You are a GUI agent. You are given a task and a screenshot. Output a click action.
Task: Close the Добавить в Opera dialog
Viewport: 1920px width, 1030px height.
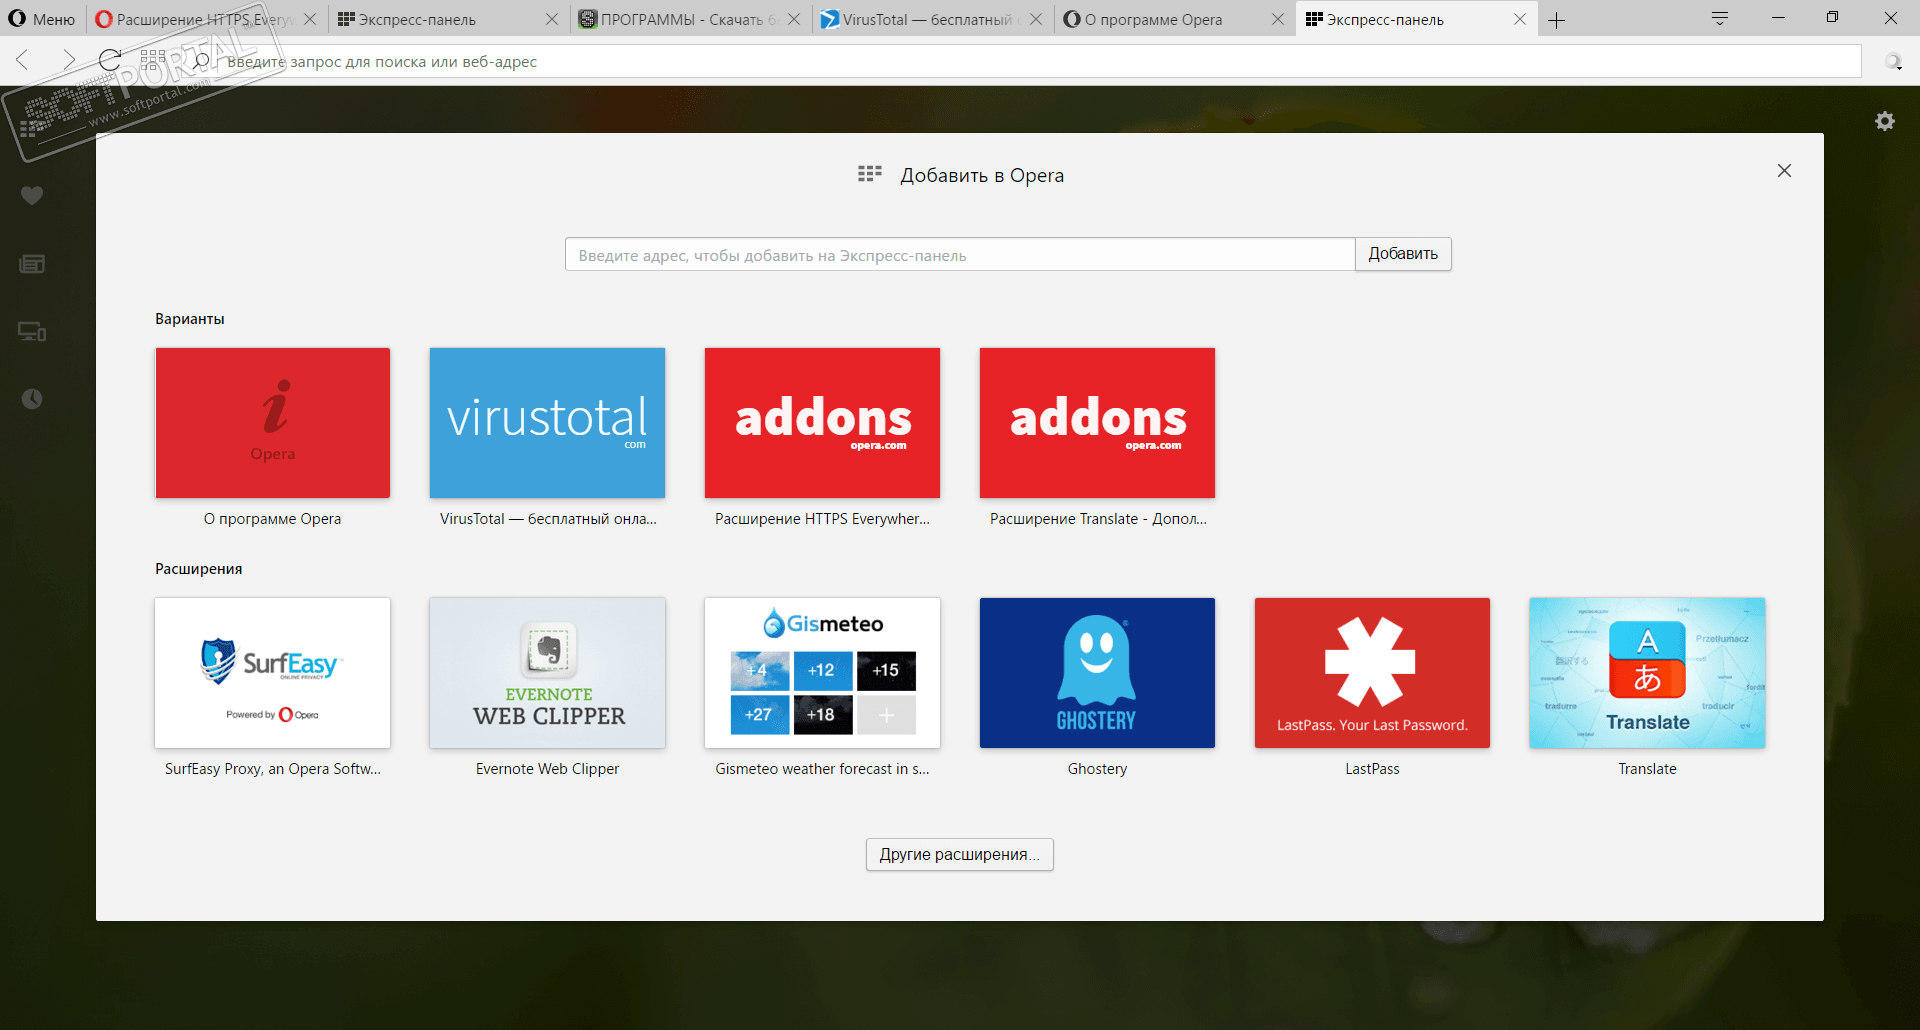1784,171
